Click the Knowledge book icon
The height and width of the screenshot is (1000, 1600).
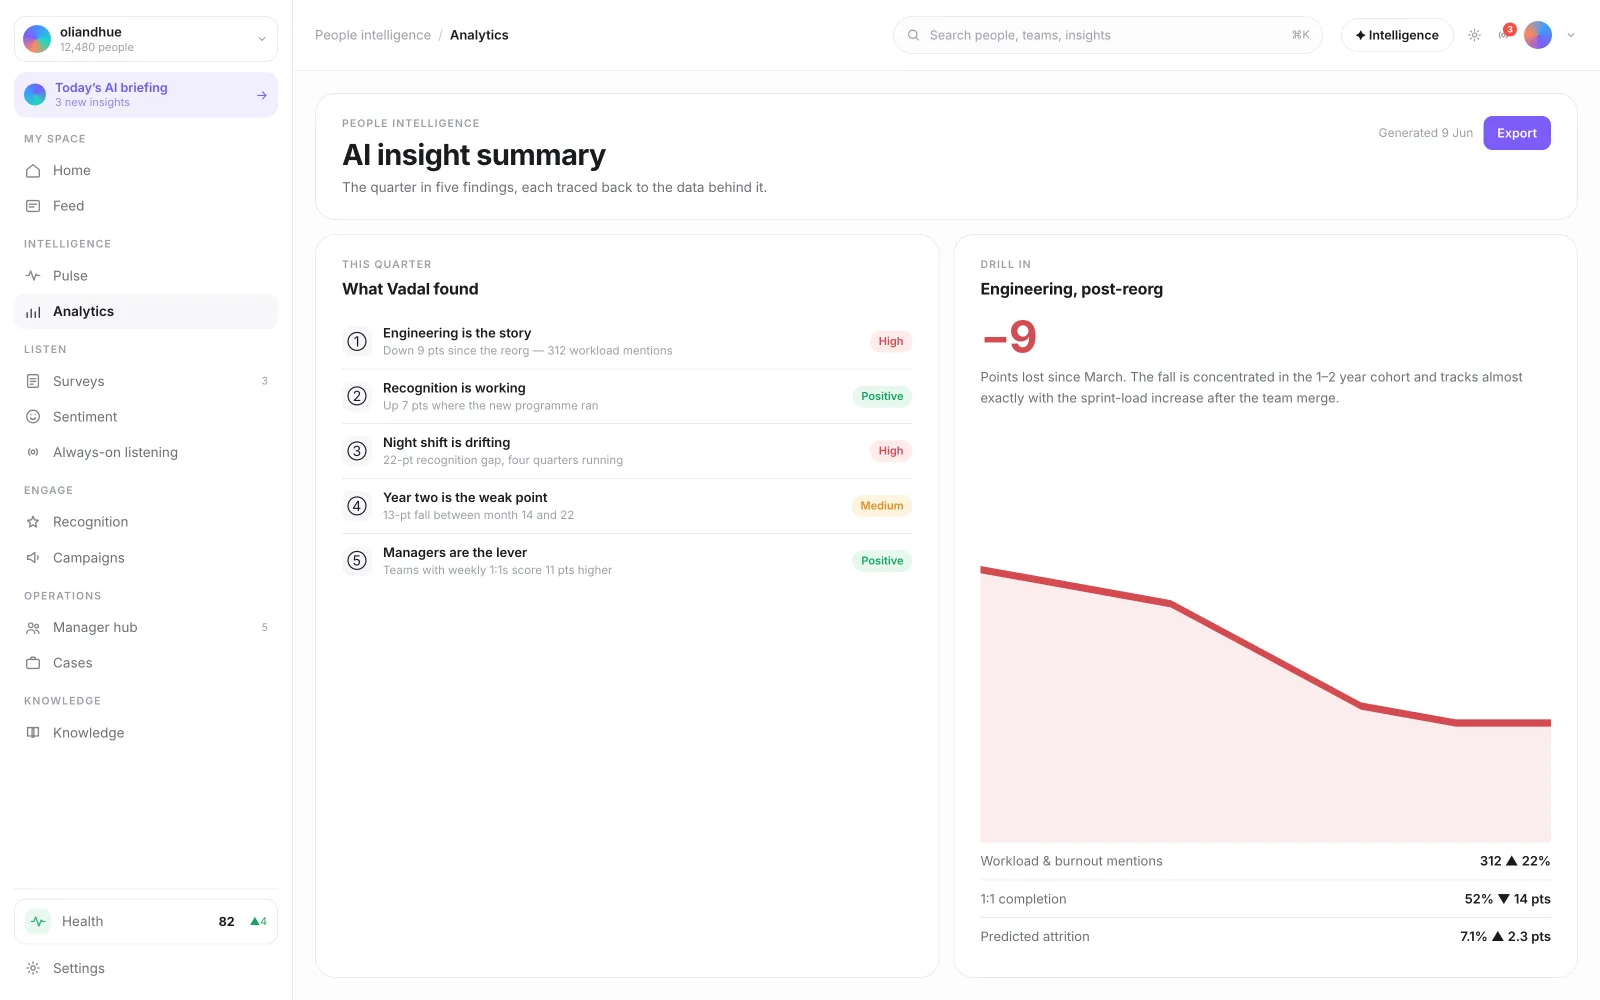[33, 733]
